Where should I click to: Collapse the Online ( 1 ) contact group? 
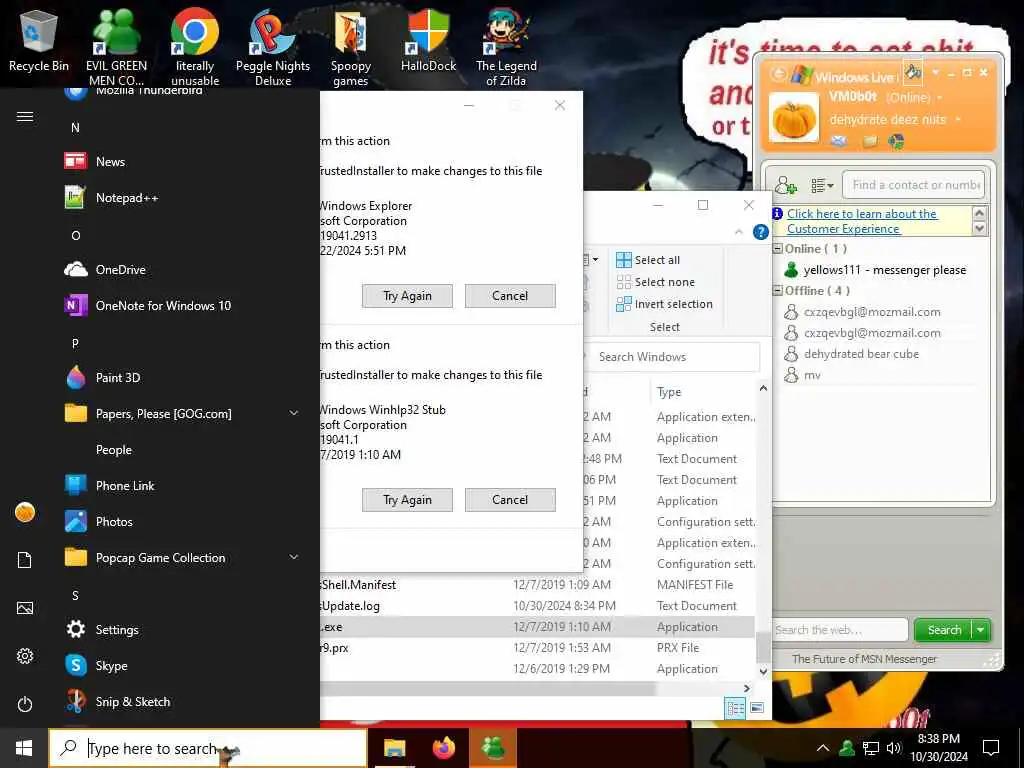pyautogui.click(x=778, y=248)
